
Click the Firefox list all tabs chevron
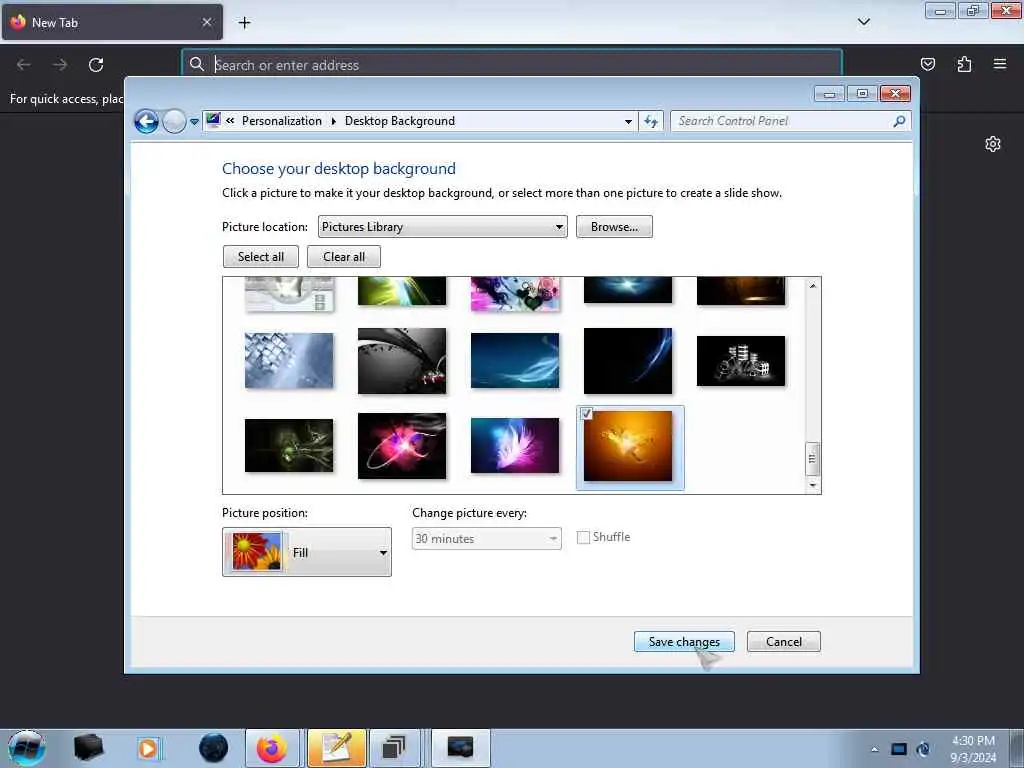pyautogui.click(x=863, y=22)
